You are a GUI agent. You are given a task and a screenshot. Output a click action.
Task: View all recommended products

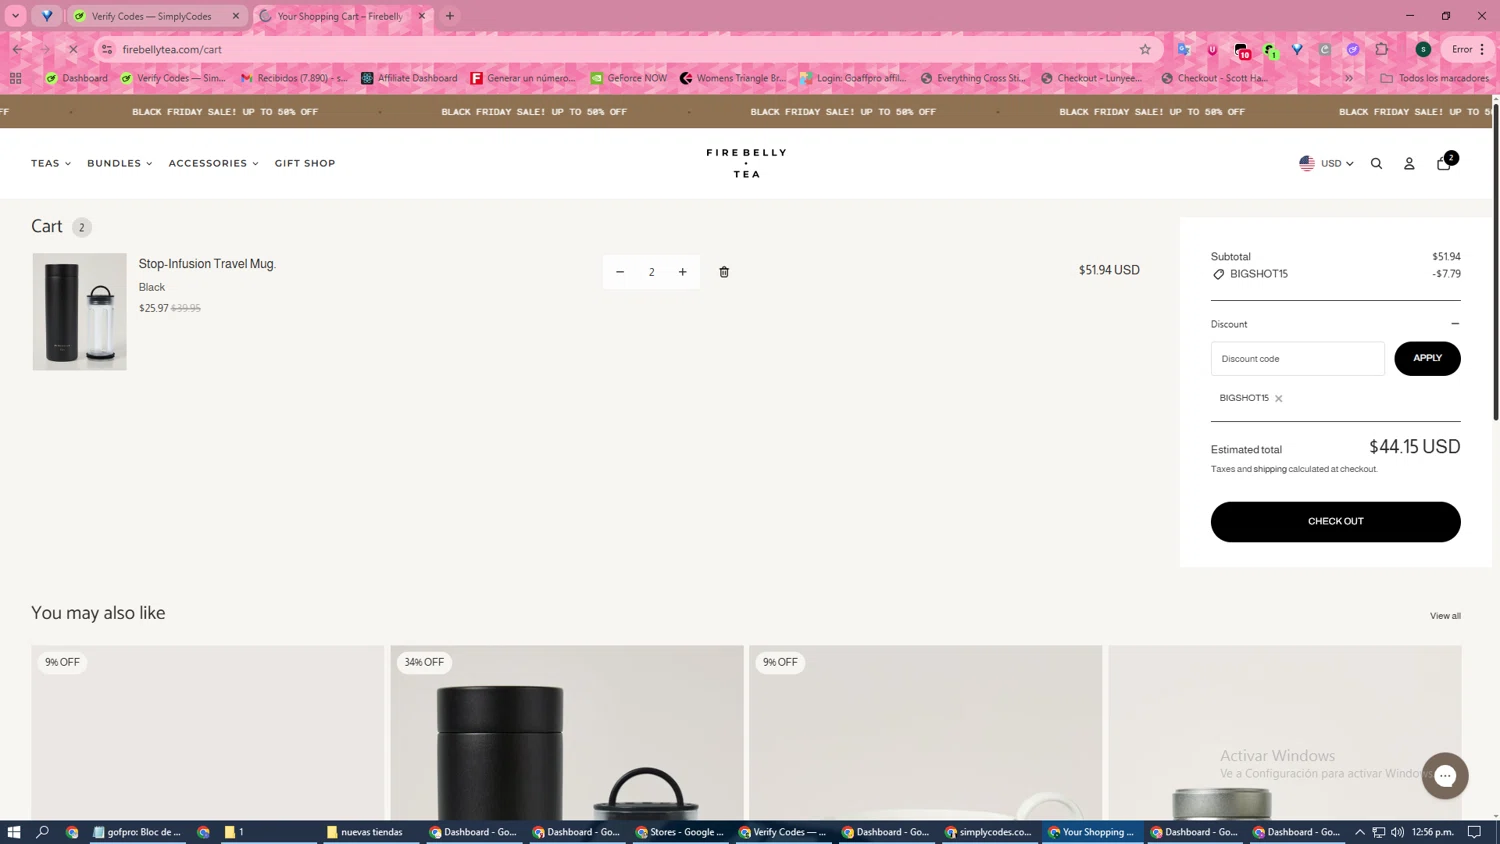[x=1445, y=616]
